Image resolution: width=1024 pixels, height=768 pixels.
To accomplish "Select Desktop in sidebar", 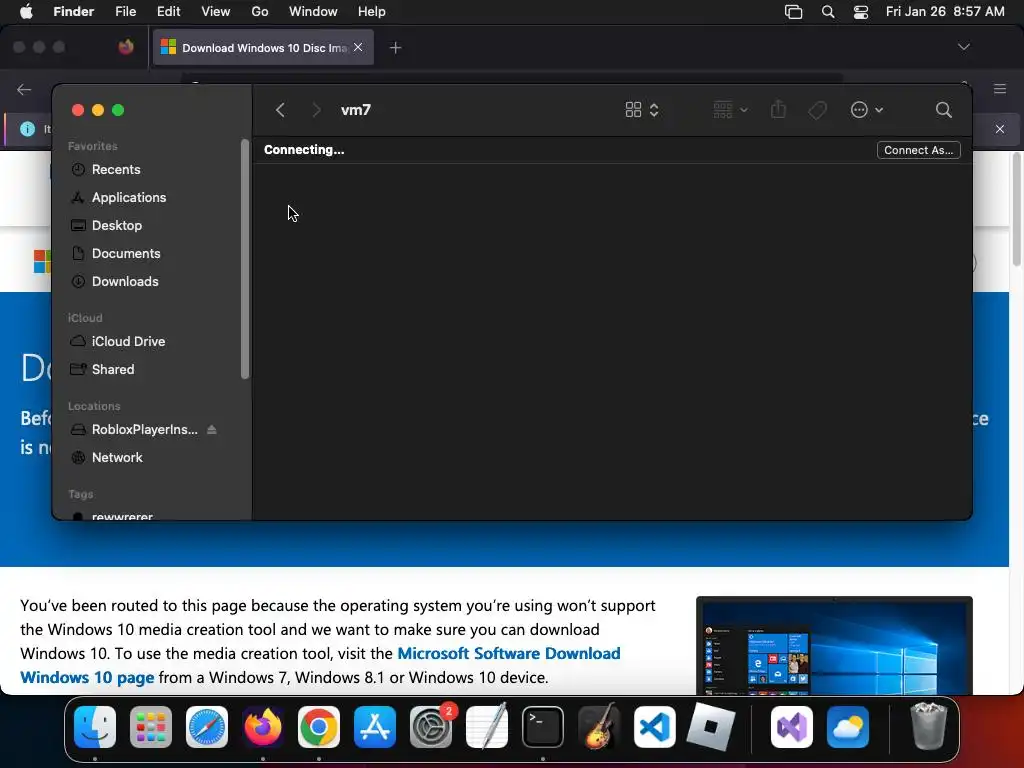I will tap(116, 225).
